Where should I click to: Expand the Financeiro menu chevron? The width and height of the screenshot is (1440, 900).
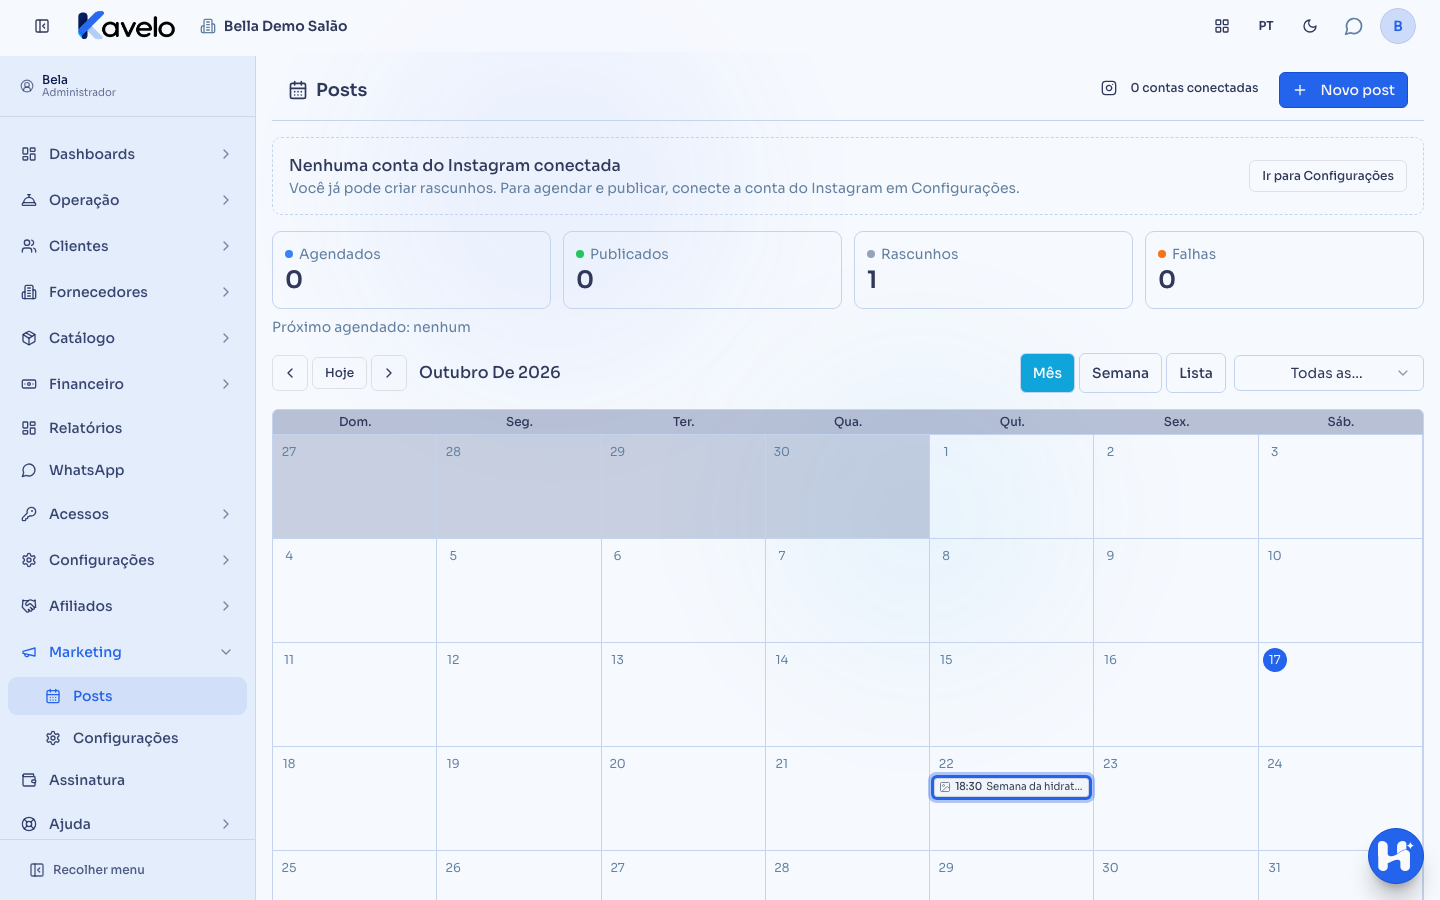click(x=226, y=384)
